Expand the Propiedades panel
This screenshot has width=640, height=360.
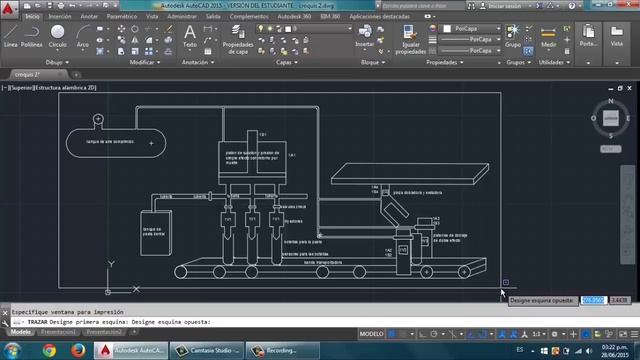445,62
